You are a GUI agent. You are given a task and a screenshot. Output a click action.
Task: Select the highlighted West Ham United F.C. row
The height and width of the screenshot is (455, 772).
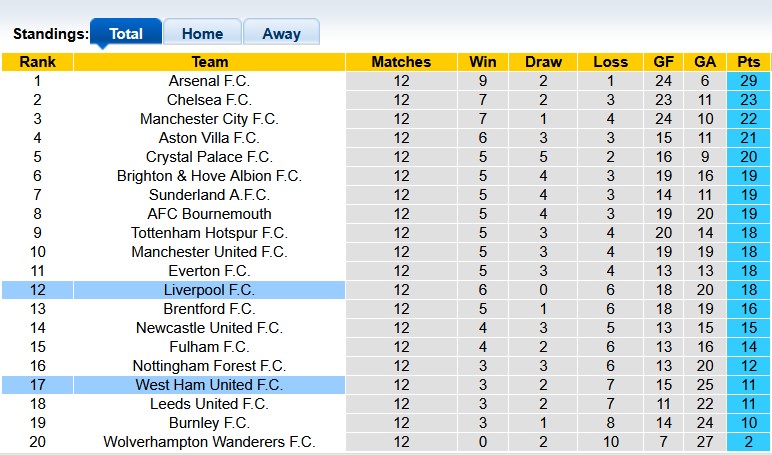tap(209, 385)
